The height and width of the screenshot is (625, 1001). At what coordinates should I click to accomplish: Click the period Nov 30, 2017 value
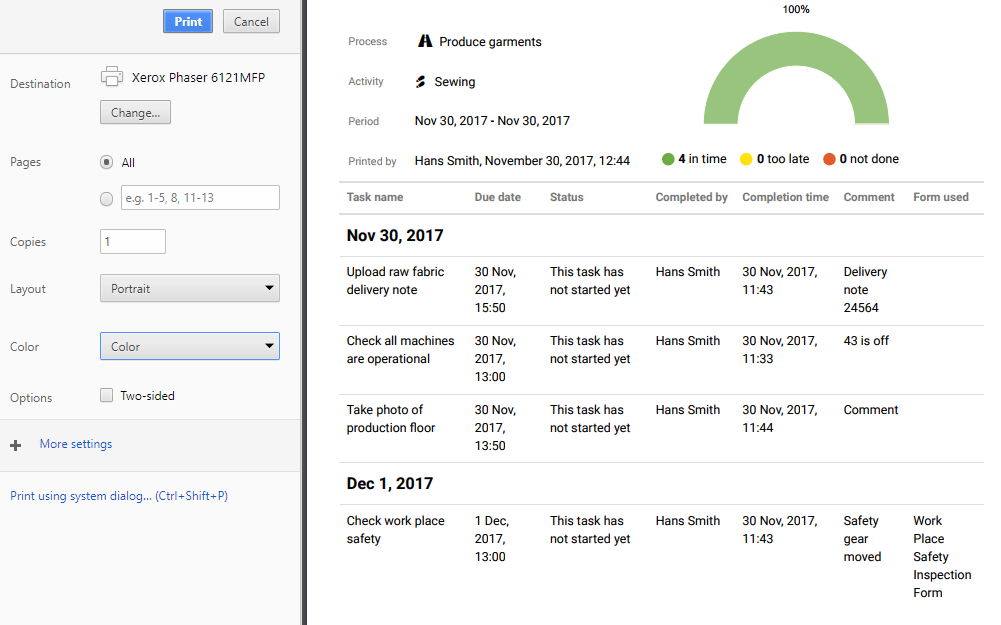[492, 121]
